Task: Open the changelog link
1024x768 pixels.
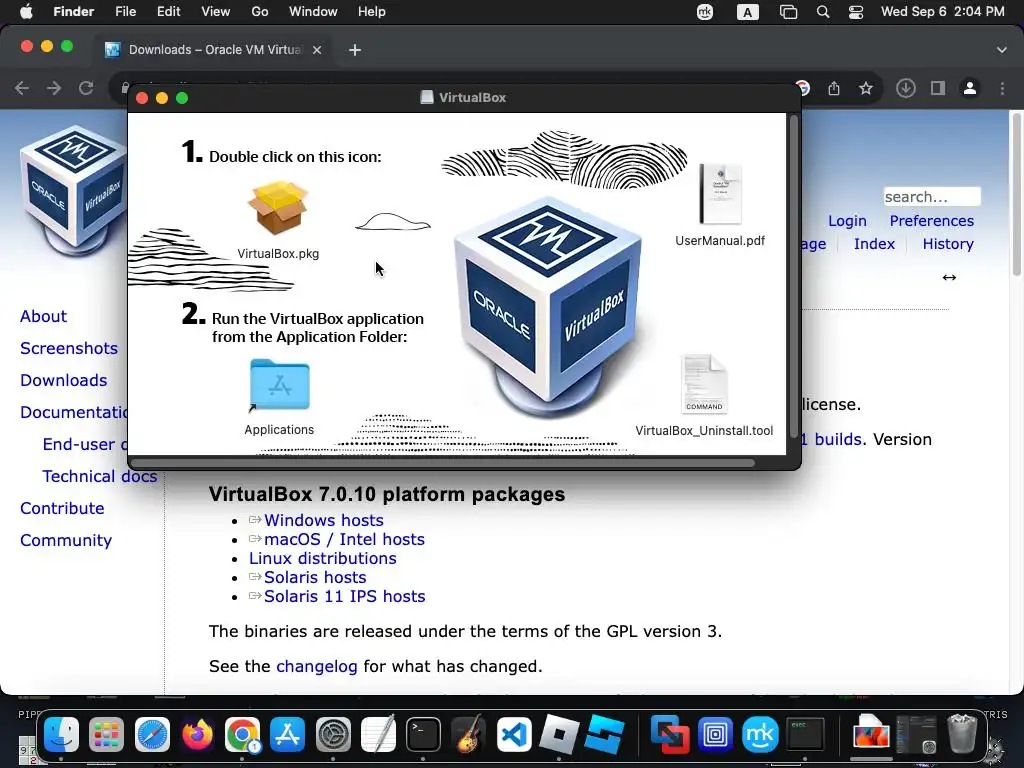Action: click(317, 666)
